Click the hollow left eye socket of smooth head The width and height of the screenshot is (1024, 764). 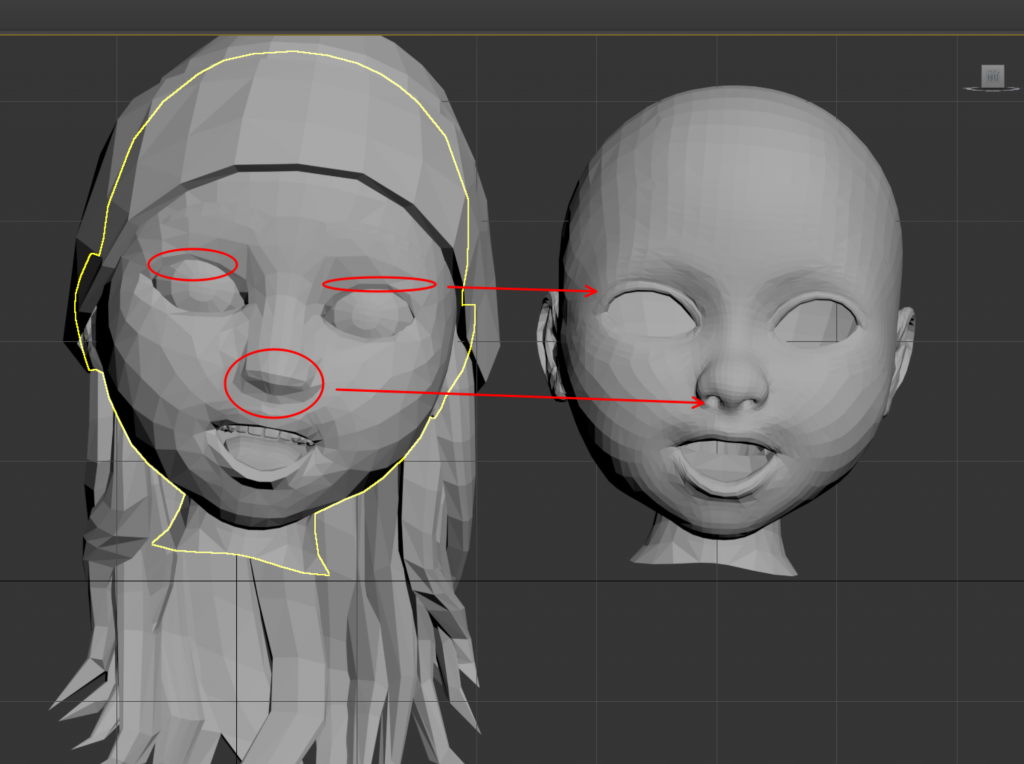pyautogui.click(x=650, y=315)
